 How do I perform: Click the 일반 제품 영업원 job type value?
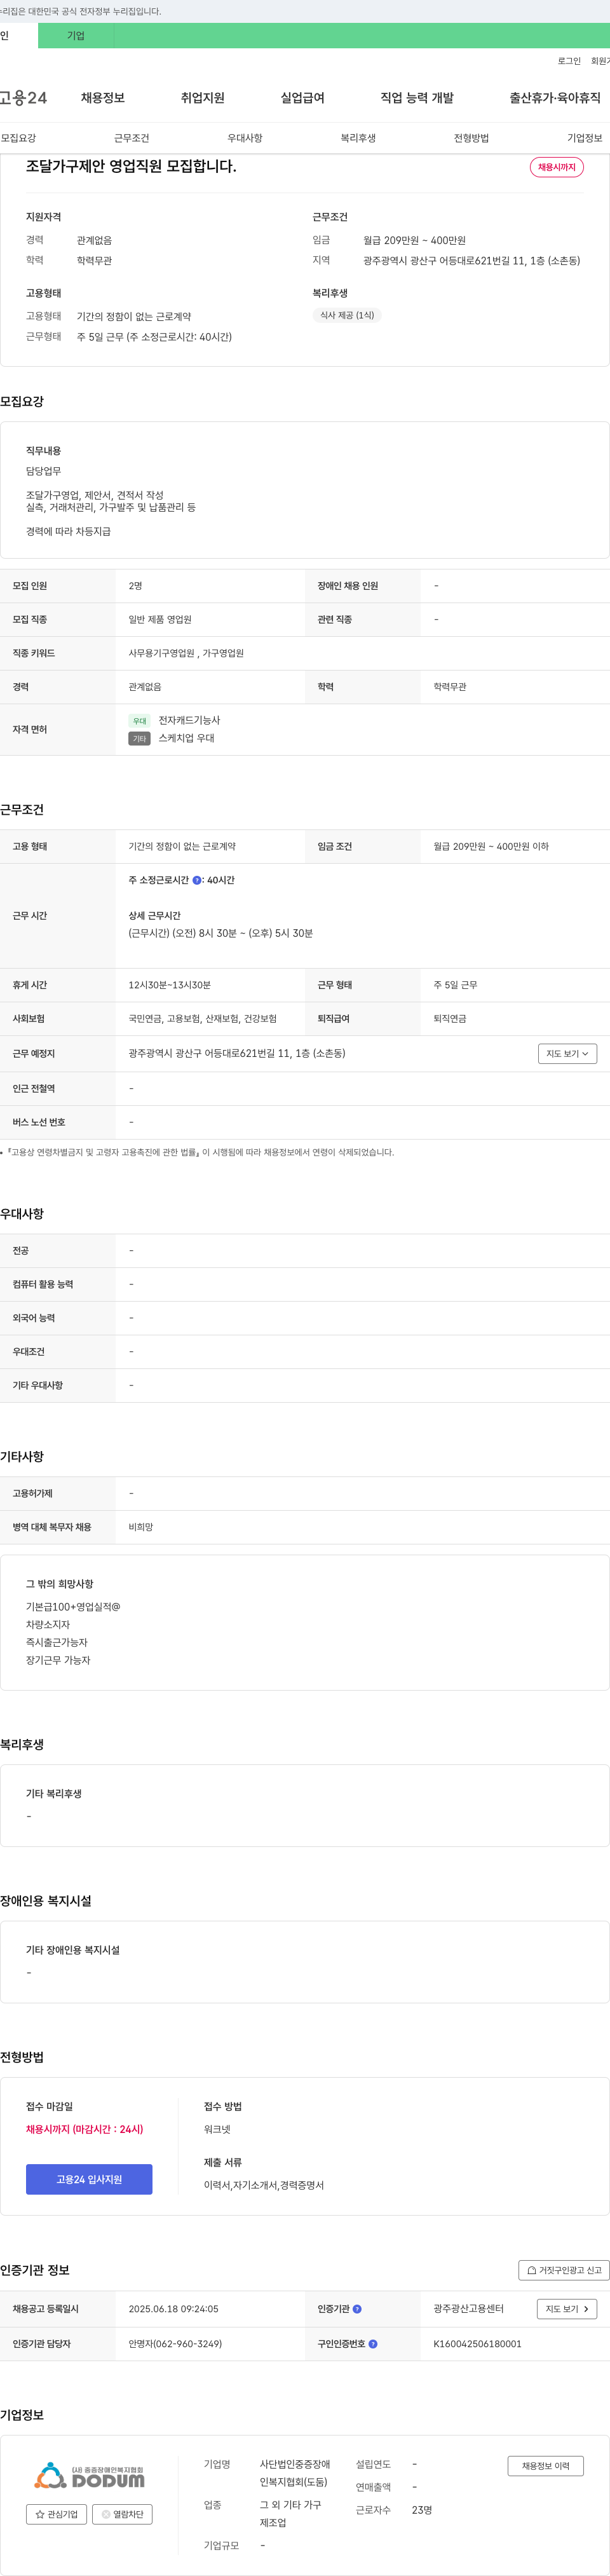160,620
